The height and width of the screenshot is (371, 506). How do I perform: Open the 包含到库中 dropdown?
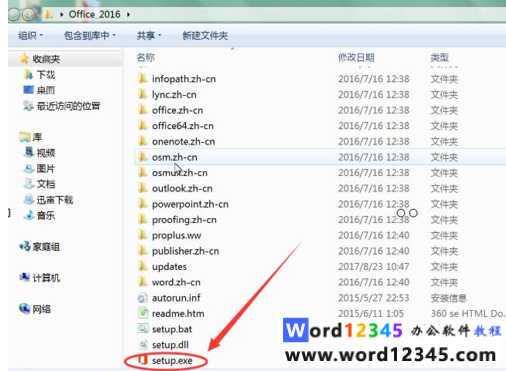pos(89,35)
